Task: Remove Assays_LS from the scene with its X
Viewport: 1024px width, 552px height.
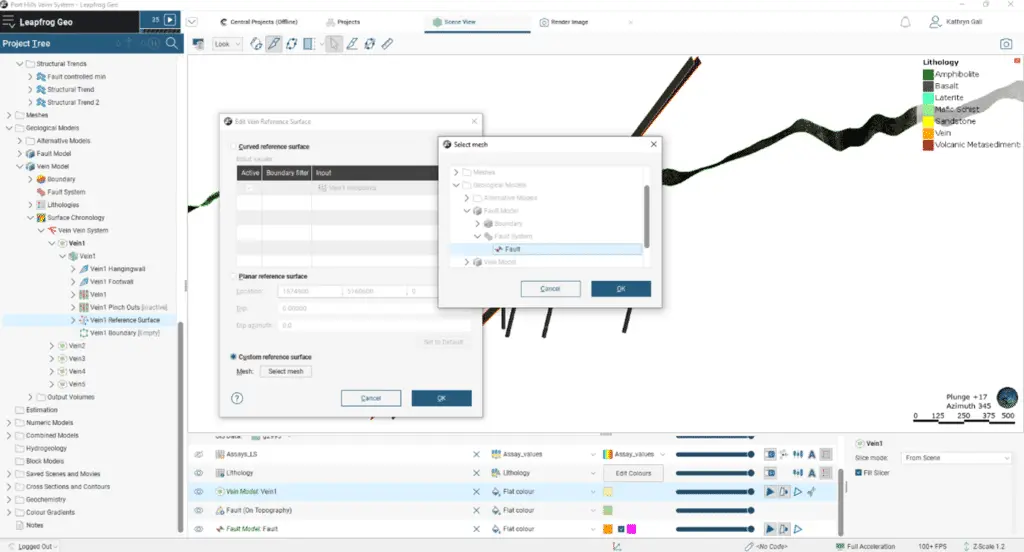Action: coord(476,454)
